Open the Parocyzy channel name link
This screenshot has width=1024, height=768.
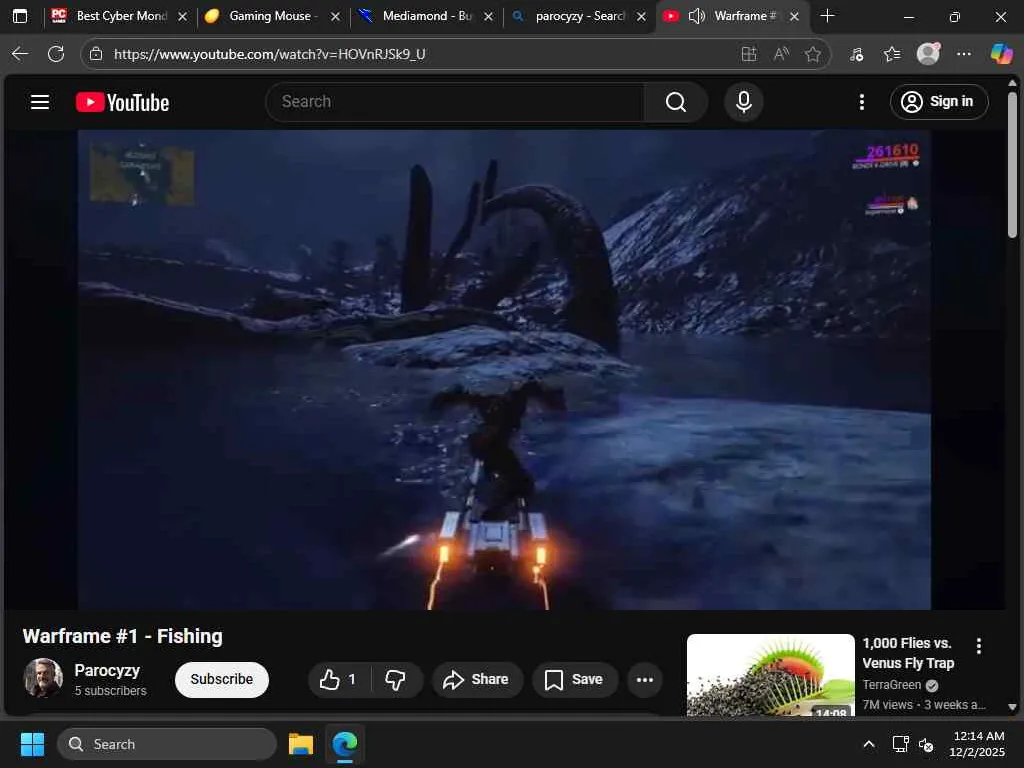coord(107,671)
